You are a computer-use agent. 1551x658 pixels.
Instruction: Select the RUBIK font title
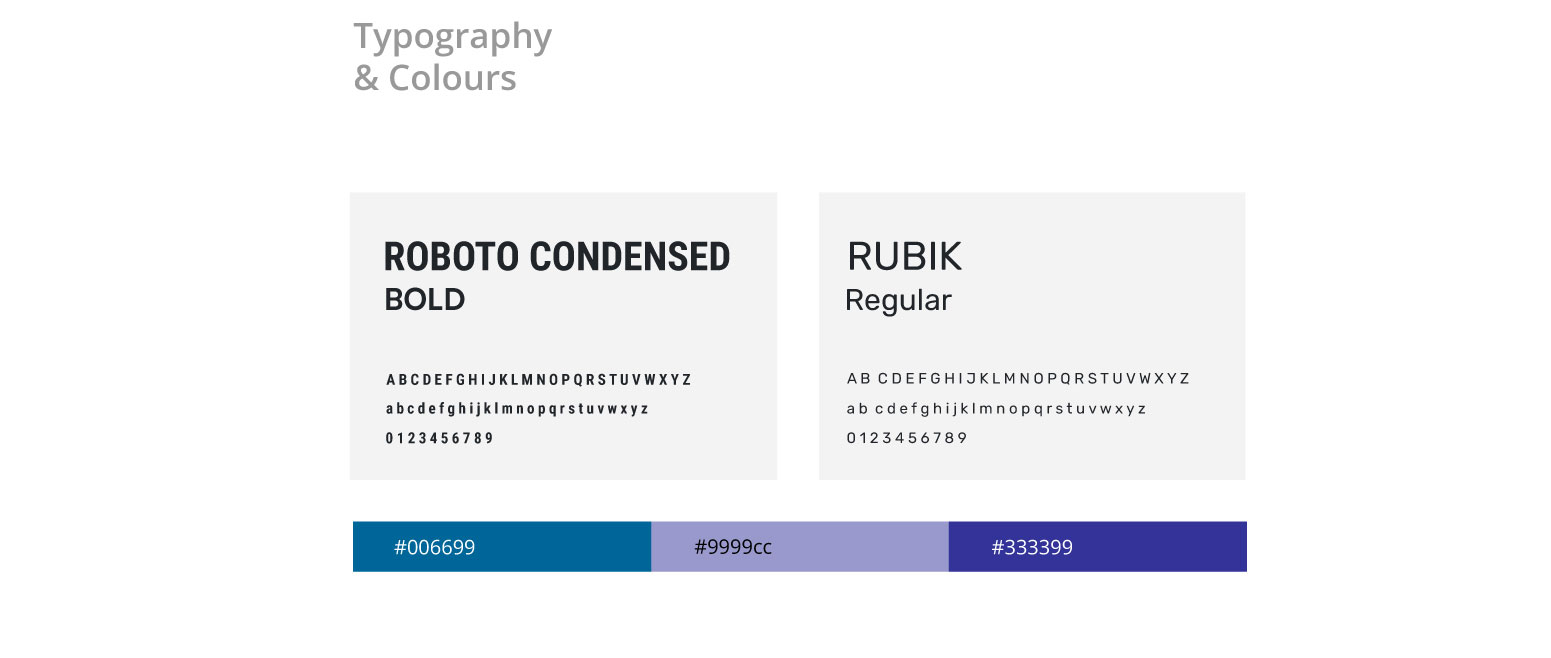point(904,257)
